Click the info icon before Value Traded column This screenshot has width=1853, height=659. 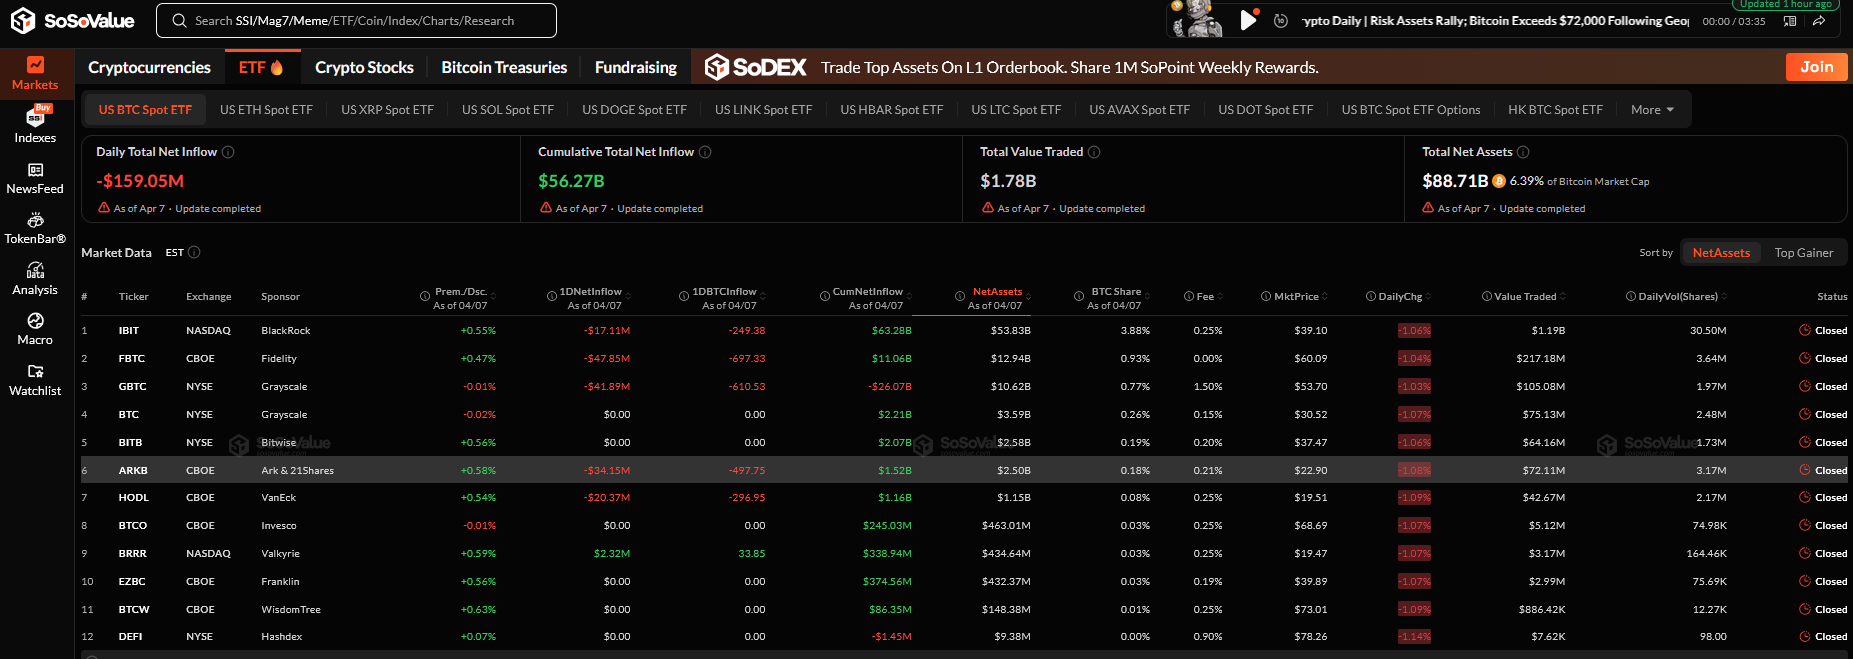click(x=1487, y=296)
